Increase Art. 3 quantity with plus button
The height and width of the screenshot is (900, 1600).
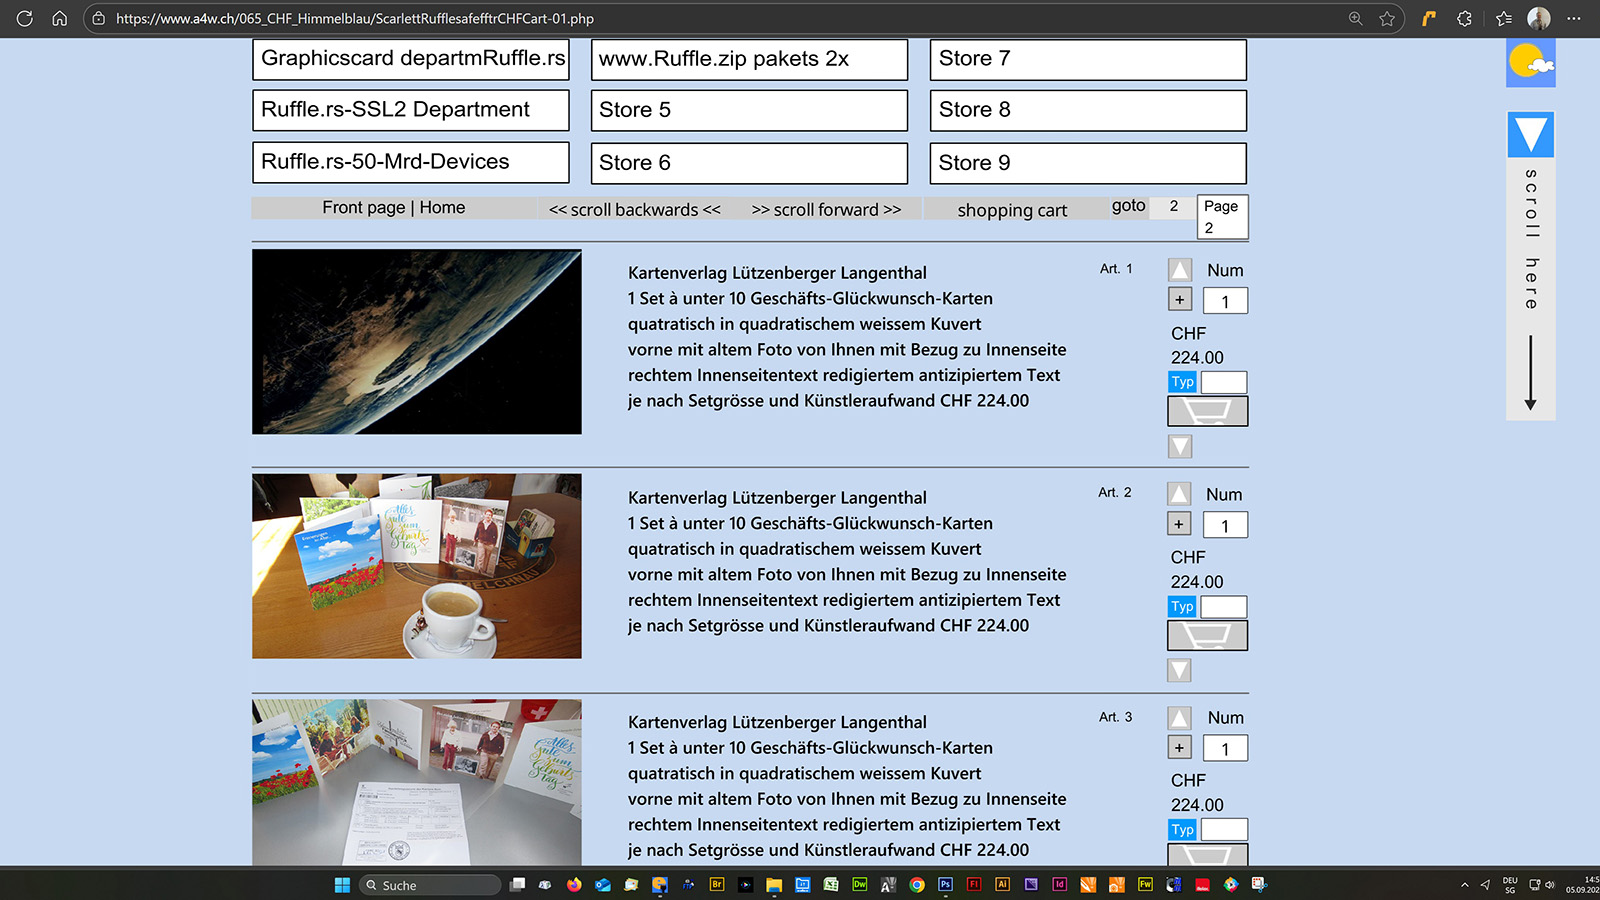click(1180, 747)
